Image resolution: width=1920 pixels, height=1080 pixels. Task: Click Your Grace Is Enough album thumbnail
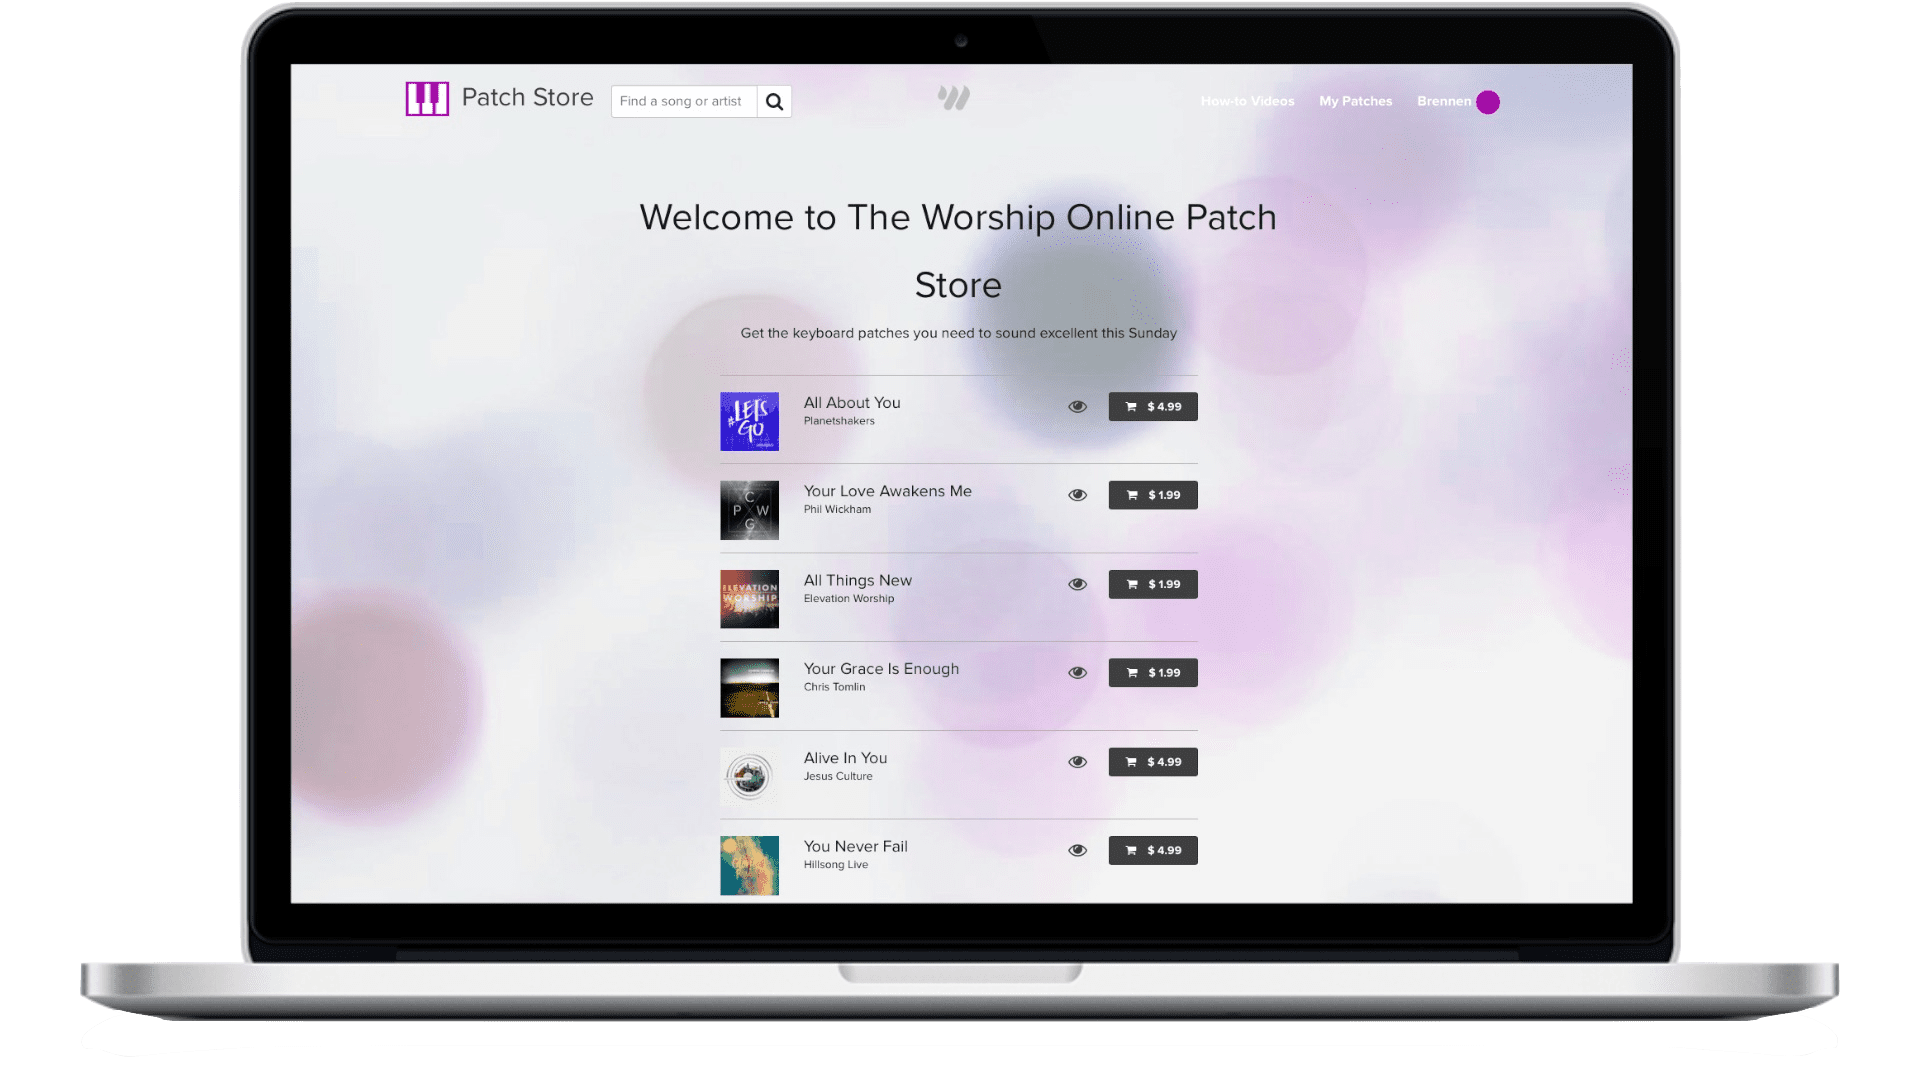click(749, 688)
